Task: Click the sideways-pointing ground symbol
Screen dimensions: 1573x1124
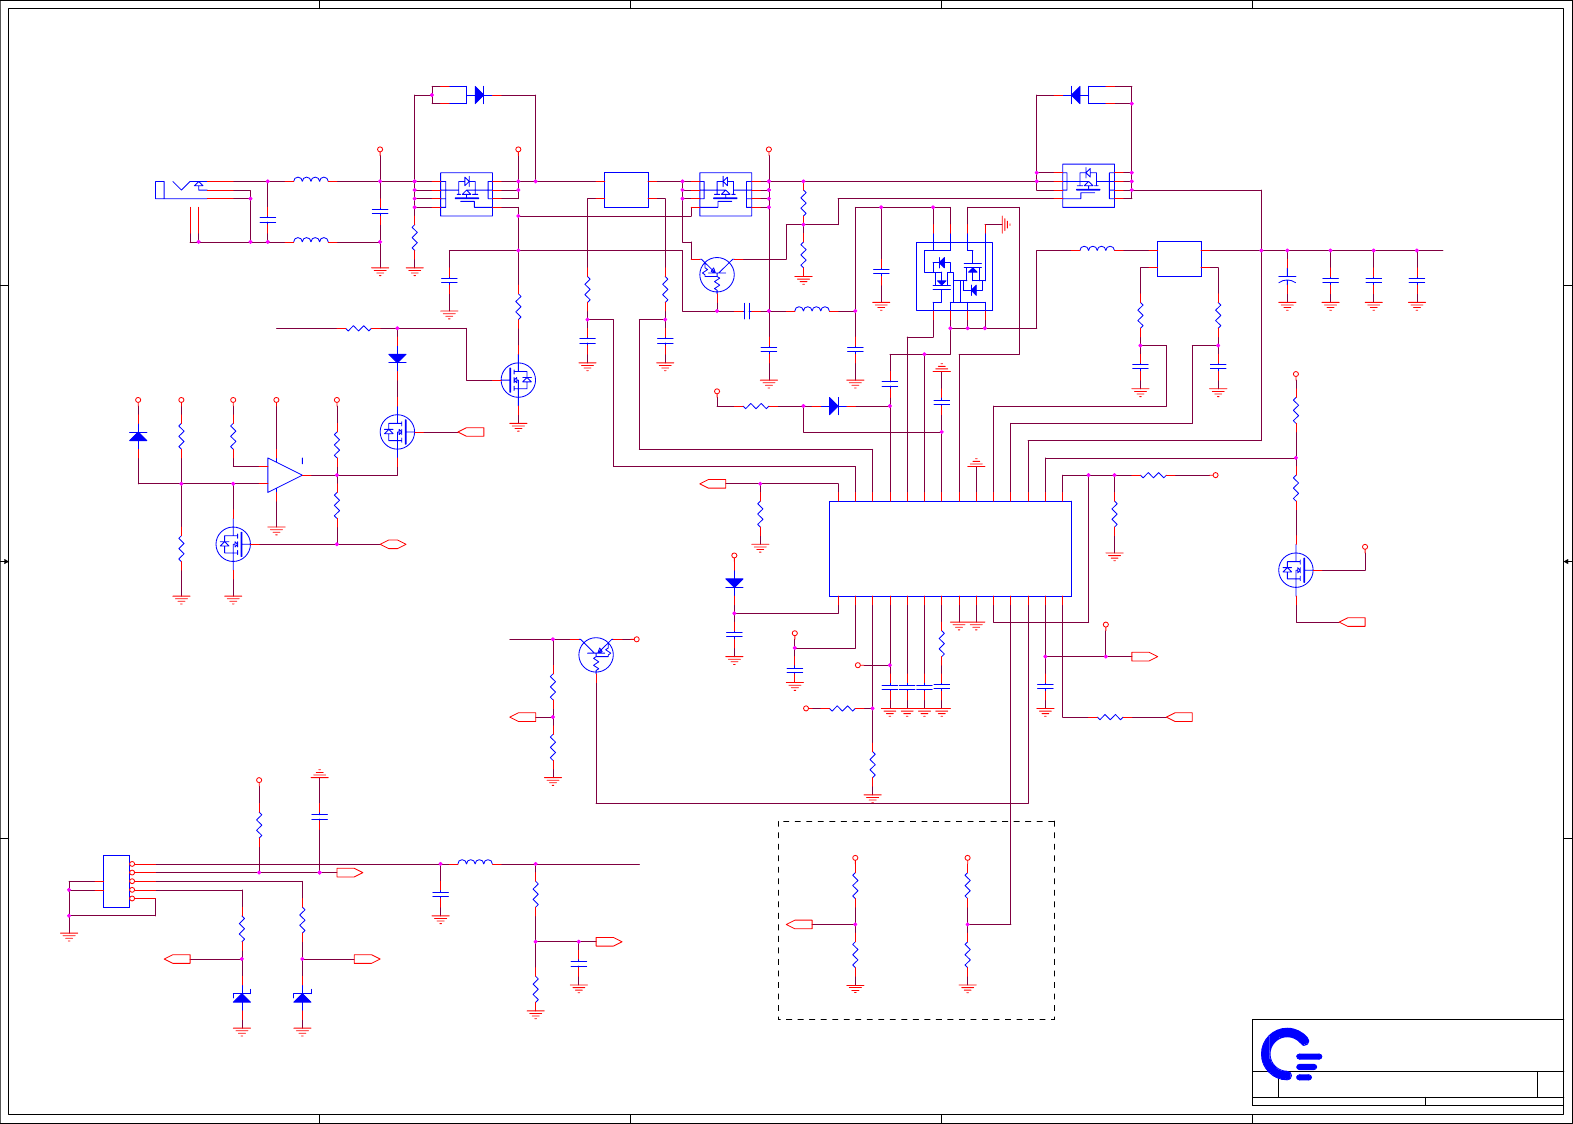Action: (1005, 224)
